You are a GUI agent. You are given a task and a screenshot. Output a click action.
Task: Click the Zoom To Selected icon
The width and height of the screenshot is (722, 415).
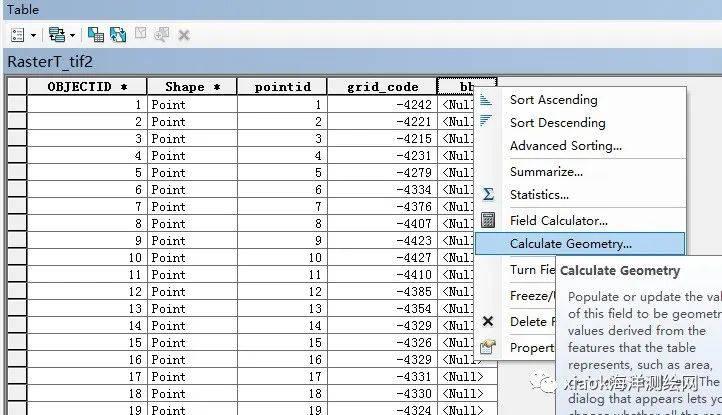(161, 35)
